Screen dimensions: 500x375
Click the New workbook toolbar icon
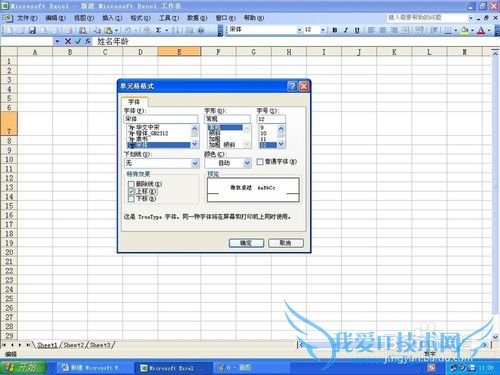[9, 30]
